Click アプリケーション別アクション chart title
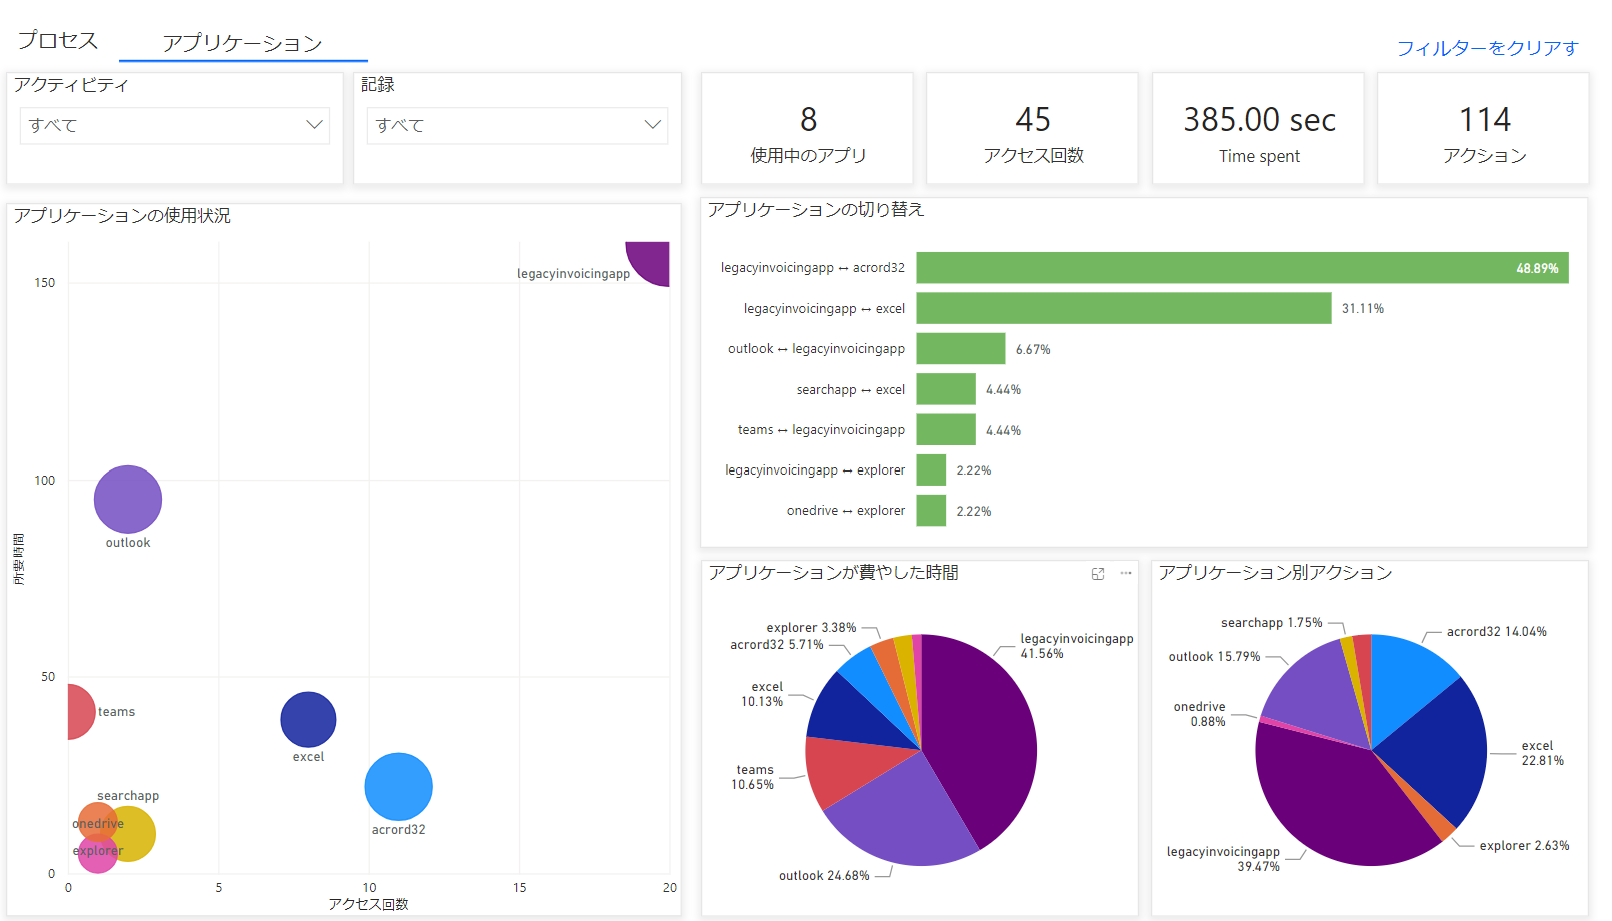Image resolution: width=1612 pixels, height=921 pixels. click(x=1275, y=573)
